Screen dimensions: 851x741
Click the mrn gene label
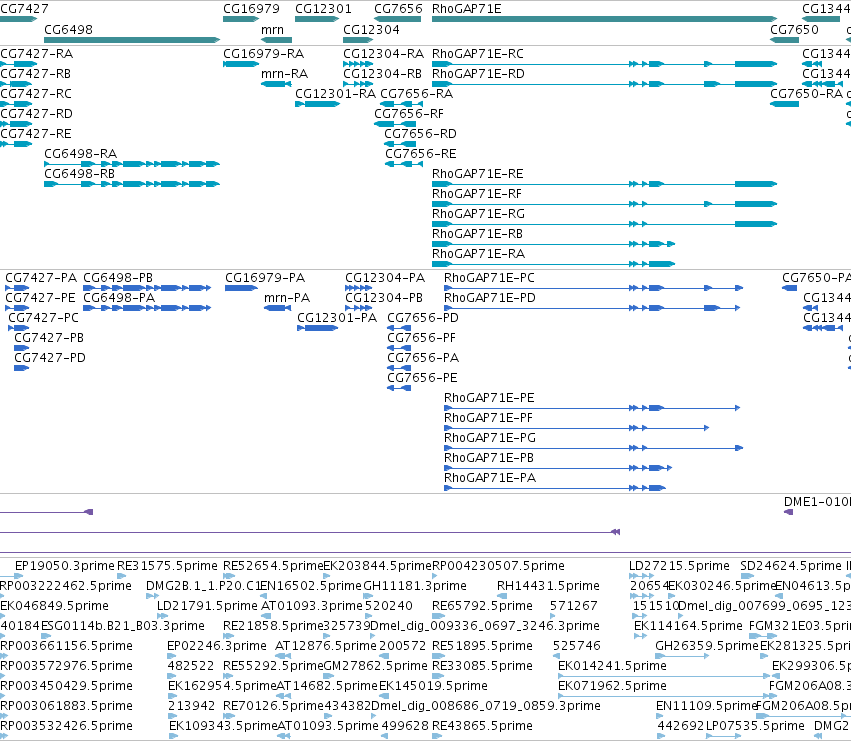tap(272, 29)
